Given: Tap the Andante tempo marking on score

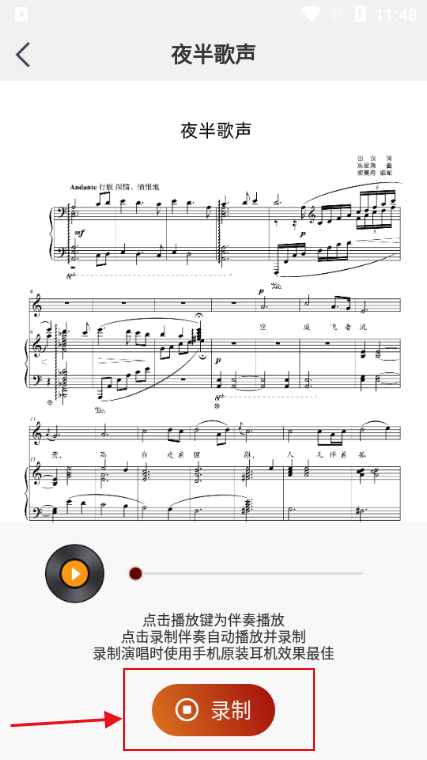Looking at the screenshot, I should (x=83, y=187).
